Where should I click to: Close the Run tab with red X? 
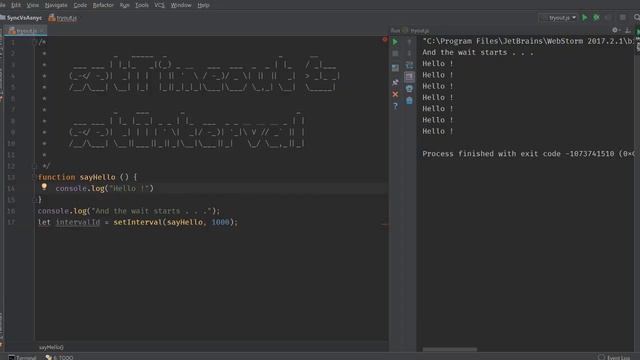(395, 94)
